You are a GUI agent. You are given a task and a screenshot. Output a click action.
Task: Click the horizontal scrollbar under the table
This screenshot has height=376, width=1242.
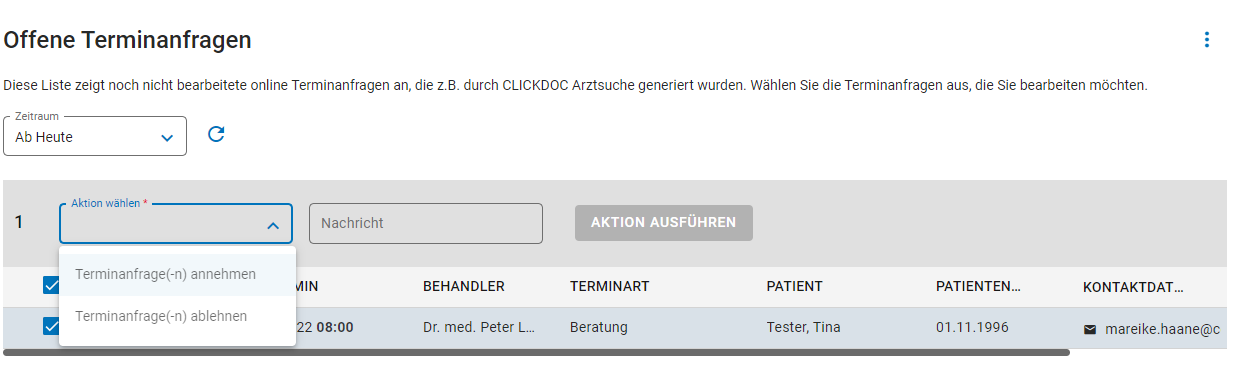tap(536, 352)
